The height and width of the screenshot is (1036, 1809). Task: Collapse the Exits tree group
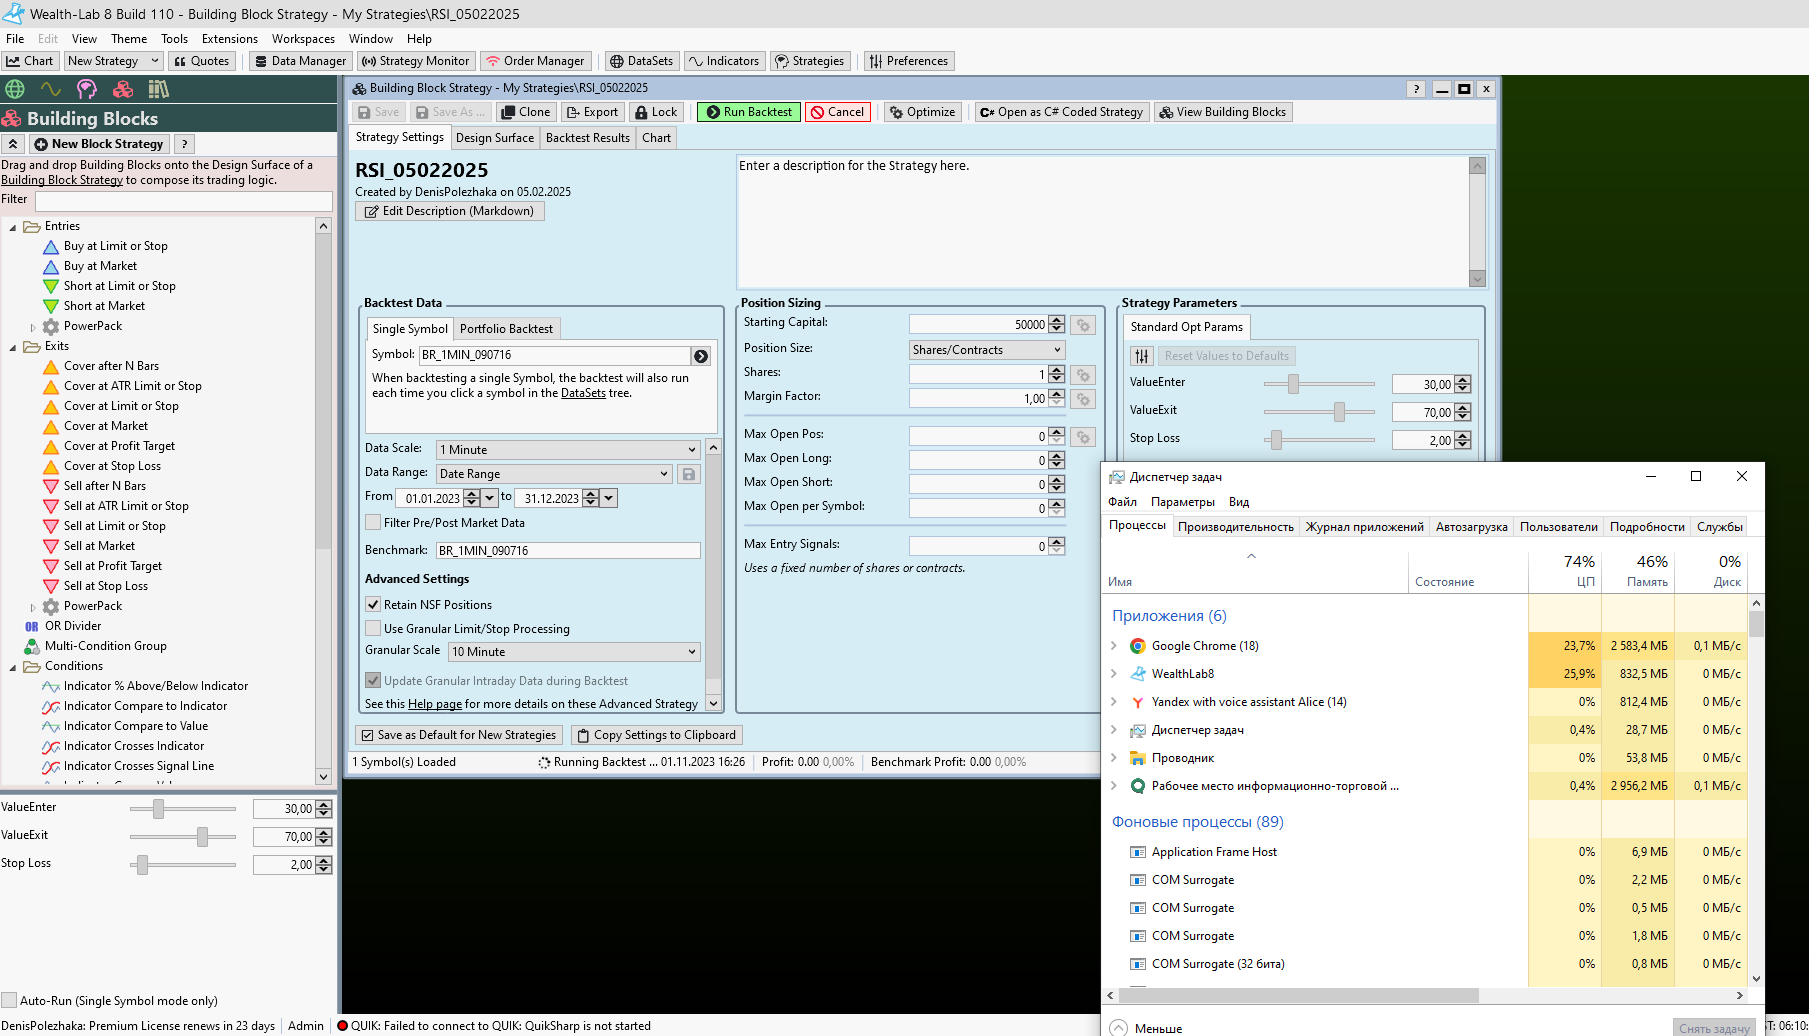pyautogui.click(x=13, y=347)
